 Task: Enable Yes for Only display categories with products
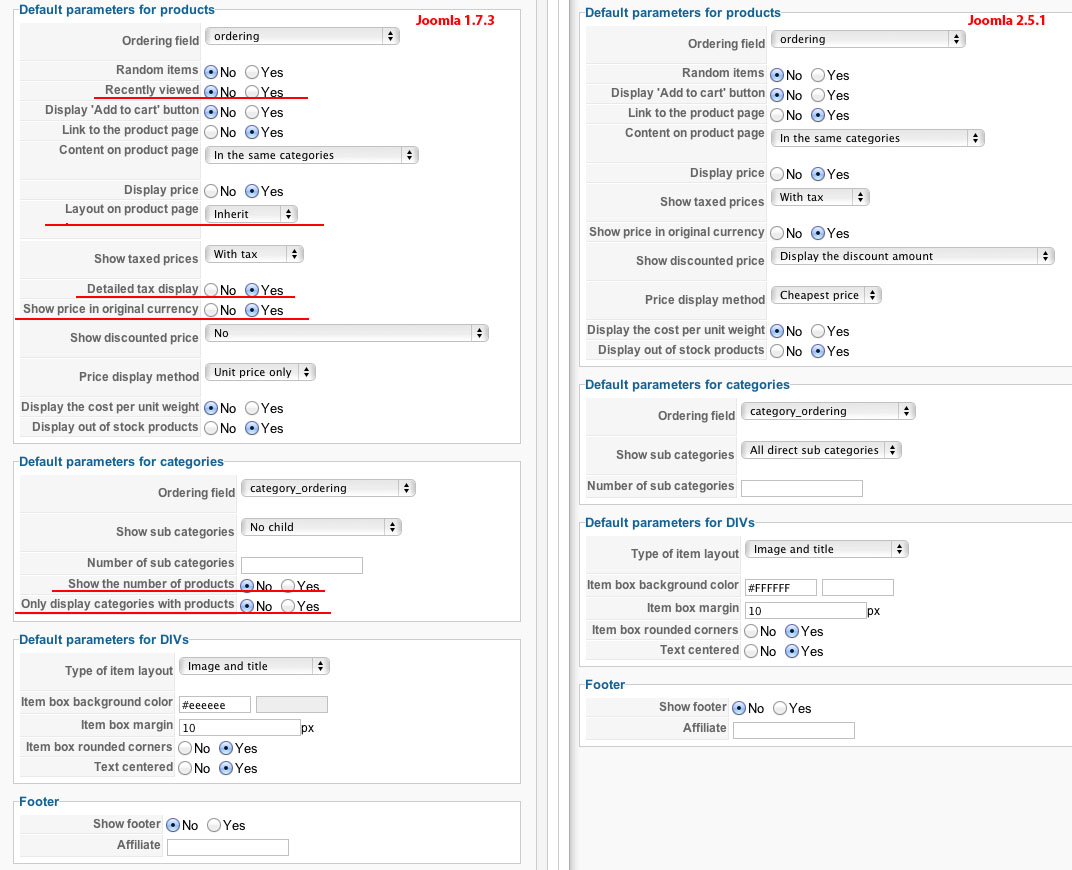pos(288,606)
